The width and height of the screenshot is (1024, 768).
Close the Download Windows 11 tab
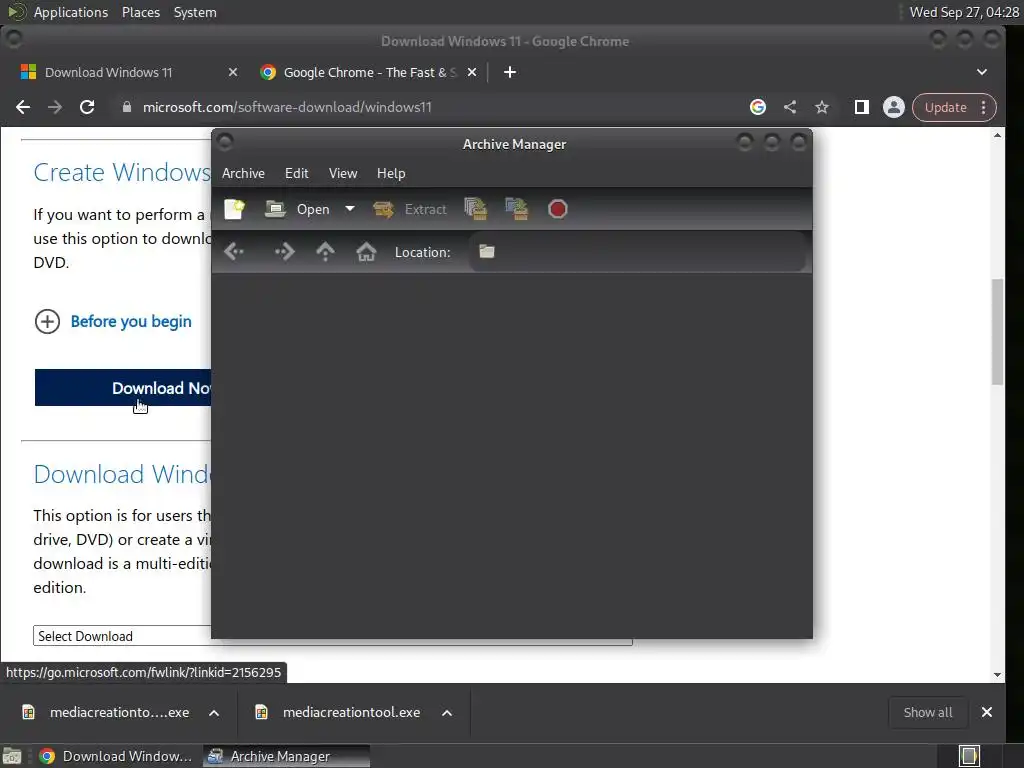pyautogui.click(x=232, y=72)
